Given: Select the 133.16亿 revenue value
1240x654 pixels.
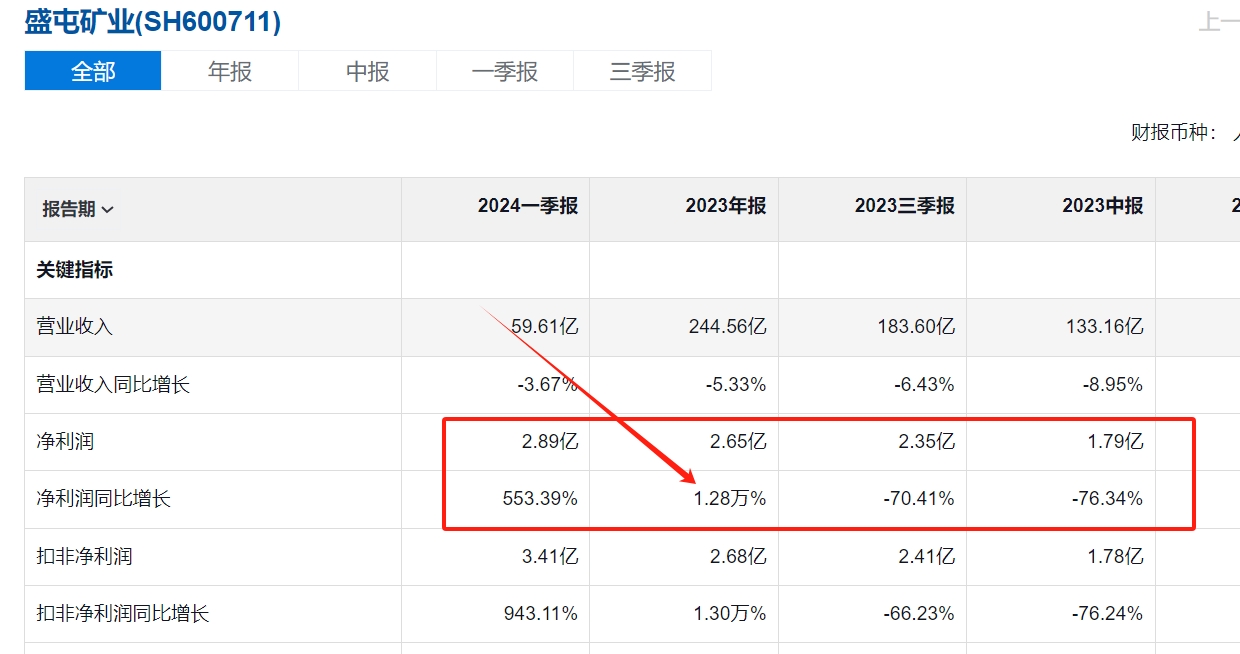Looking at the screenshot, I should pyautogui.click(x=1105, y=327).
